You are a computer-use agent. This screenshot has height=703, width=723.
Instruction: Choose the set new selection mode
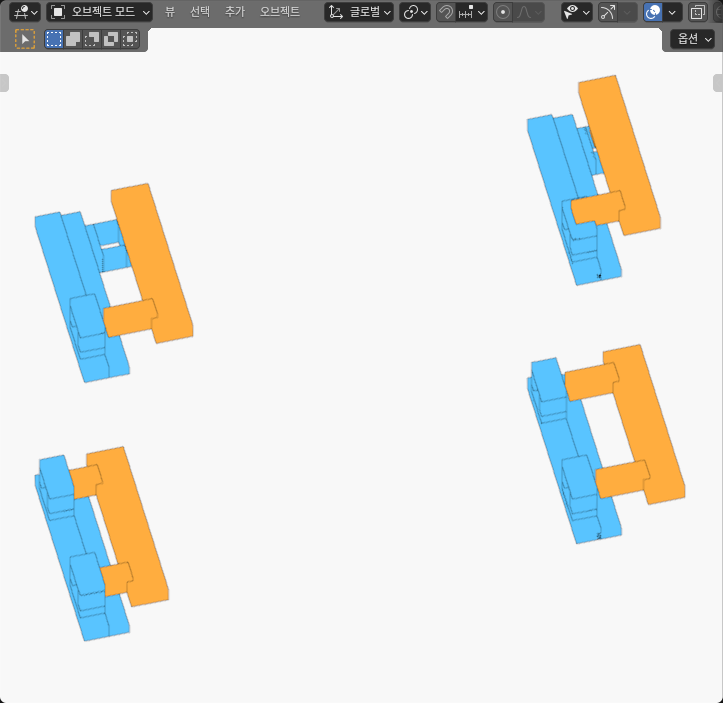pyautogui.click(x=54, y=39)
